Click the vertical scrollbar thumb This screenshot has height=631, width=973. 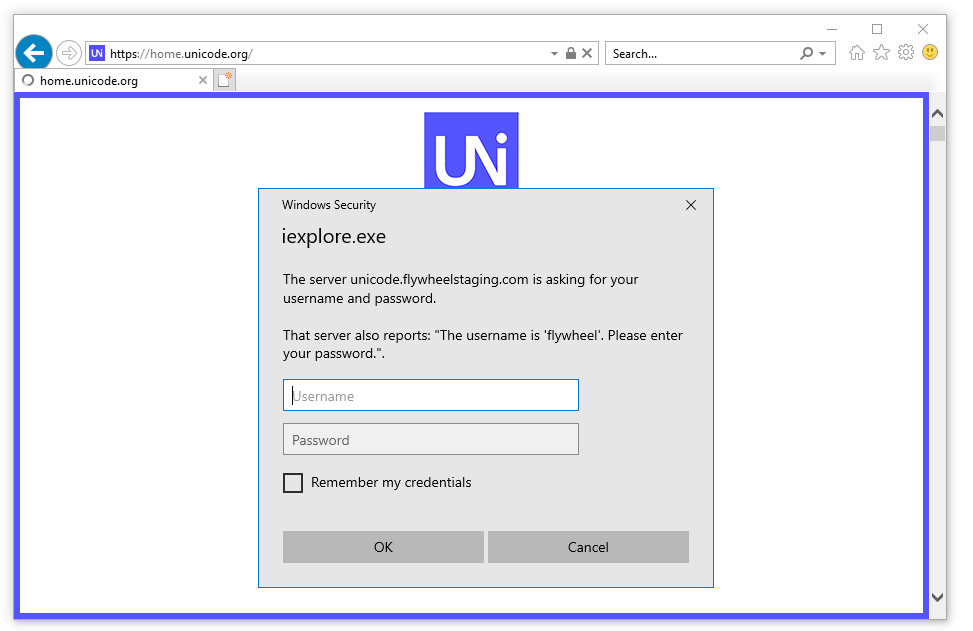tap(938, 133)
